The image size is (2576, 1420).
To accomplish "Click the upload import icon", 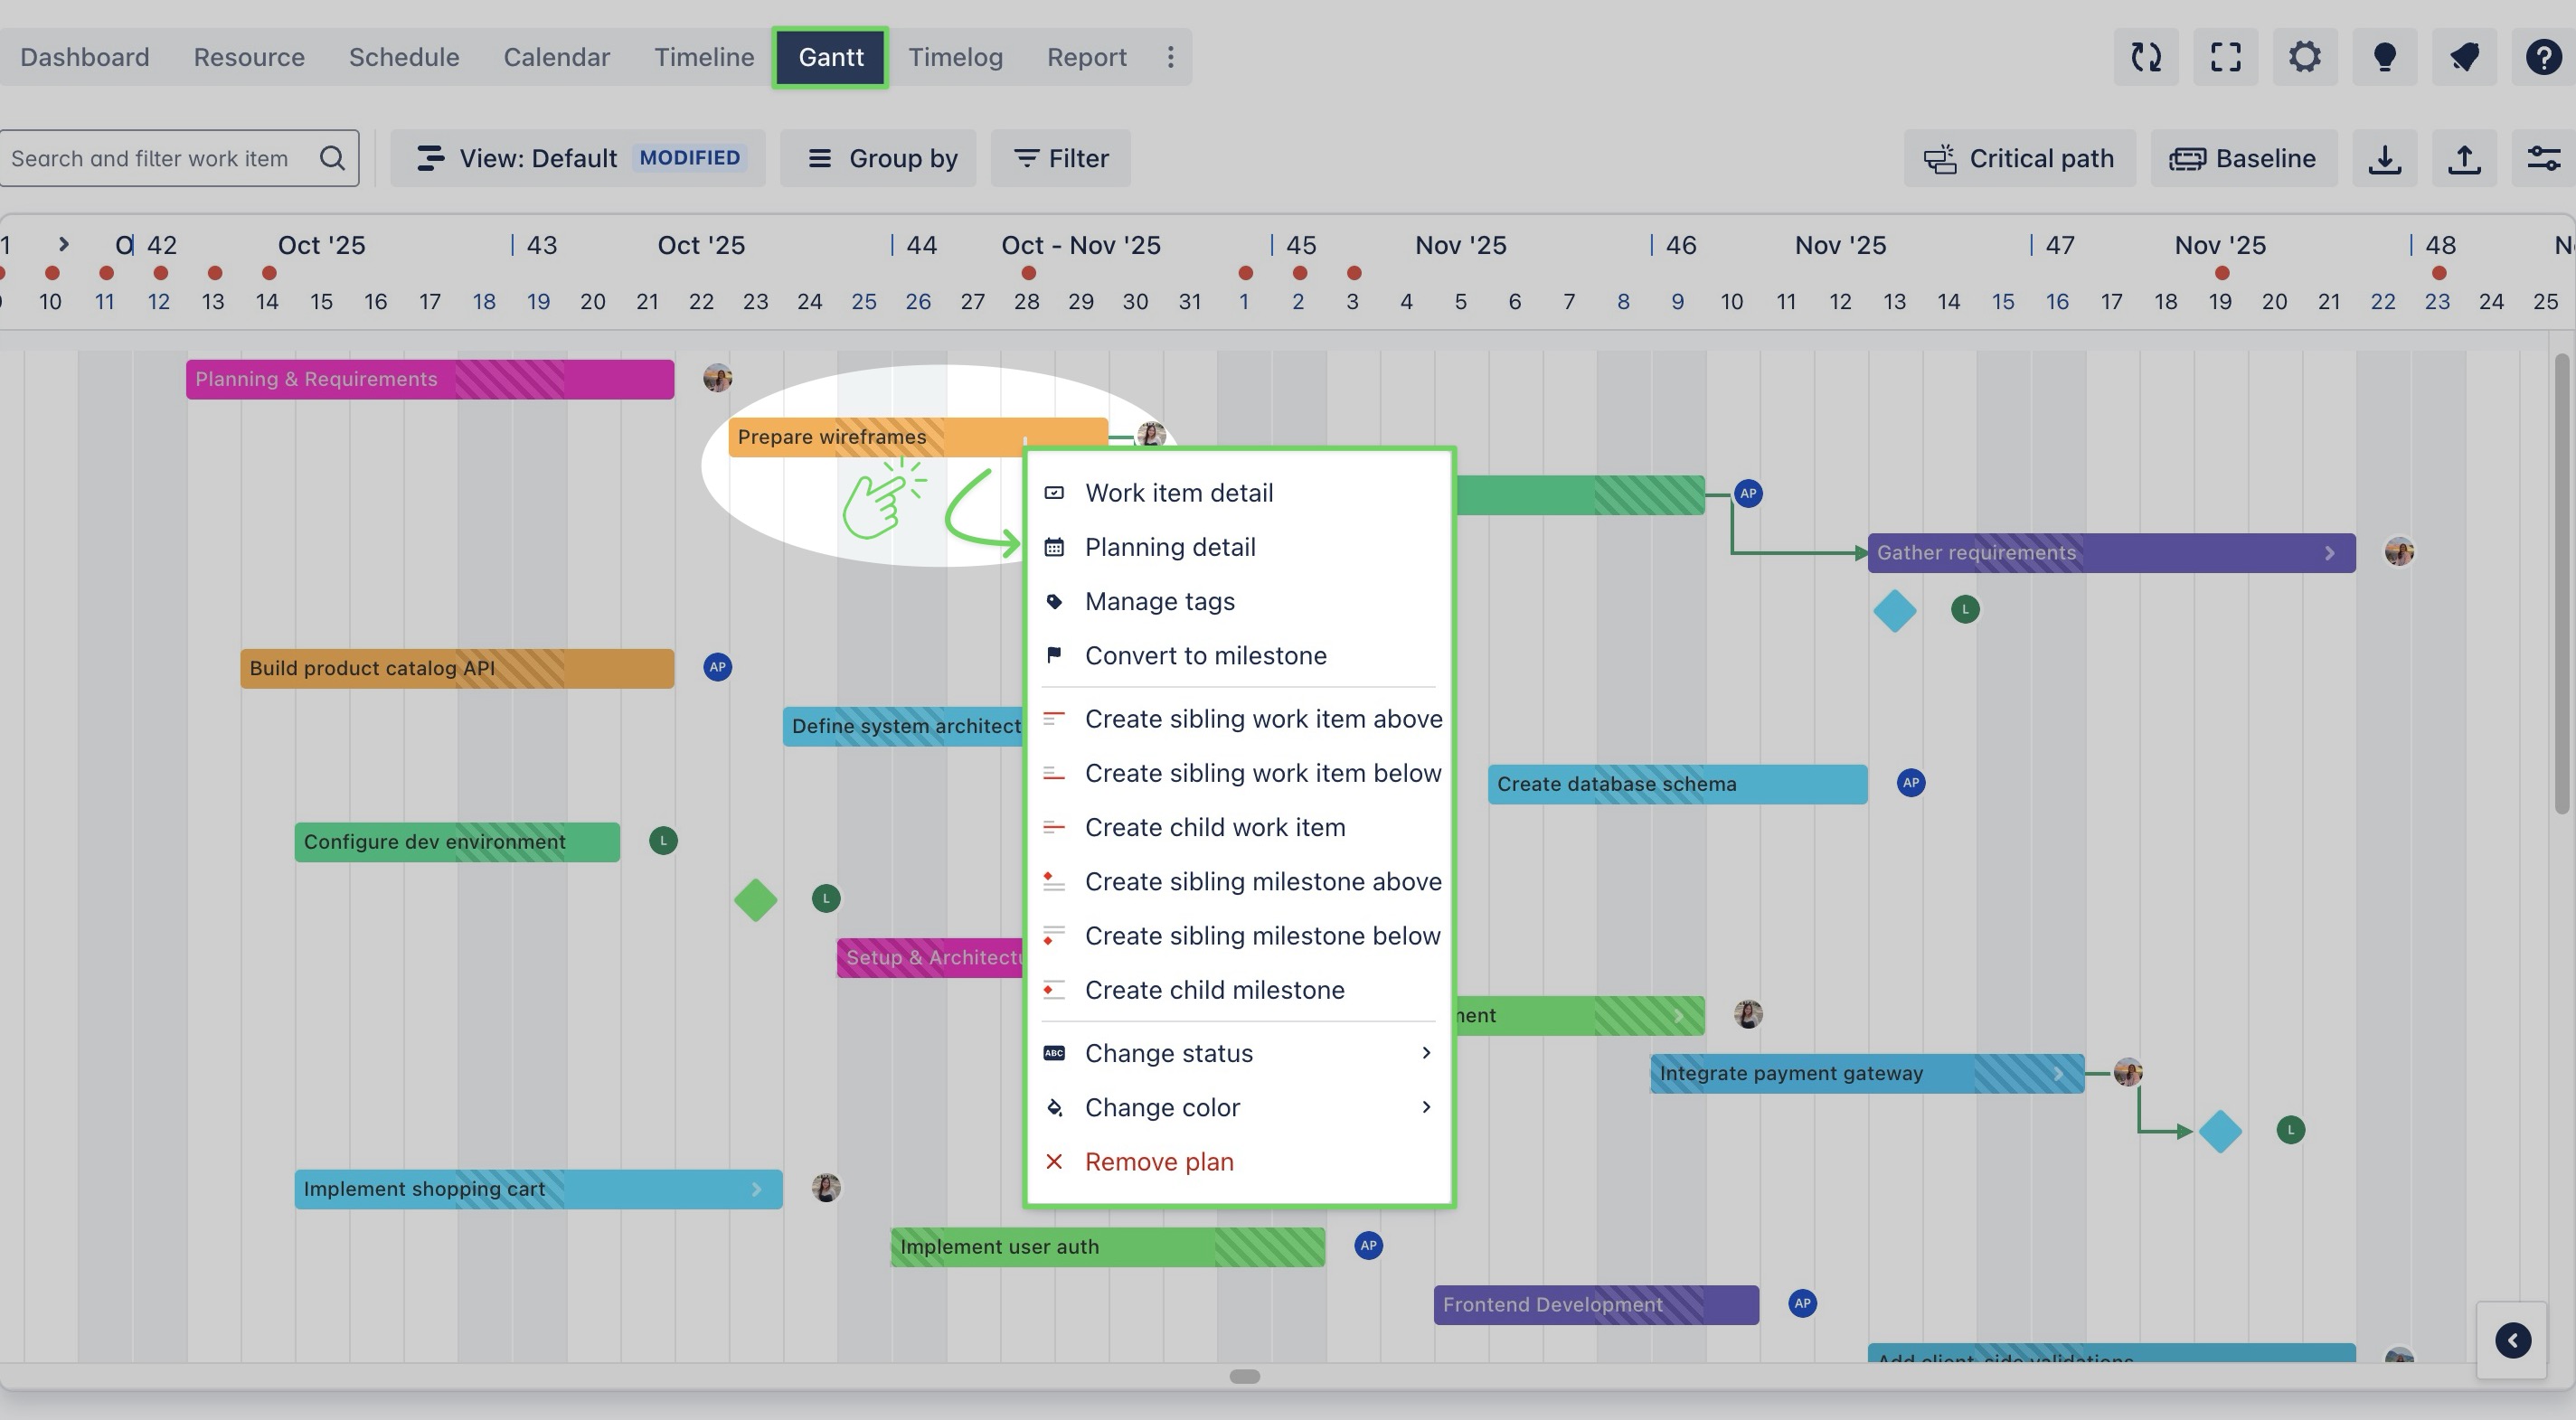I will tap(2464, 158).
